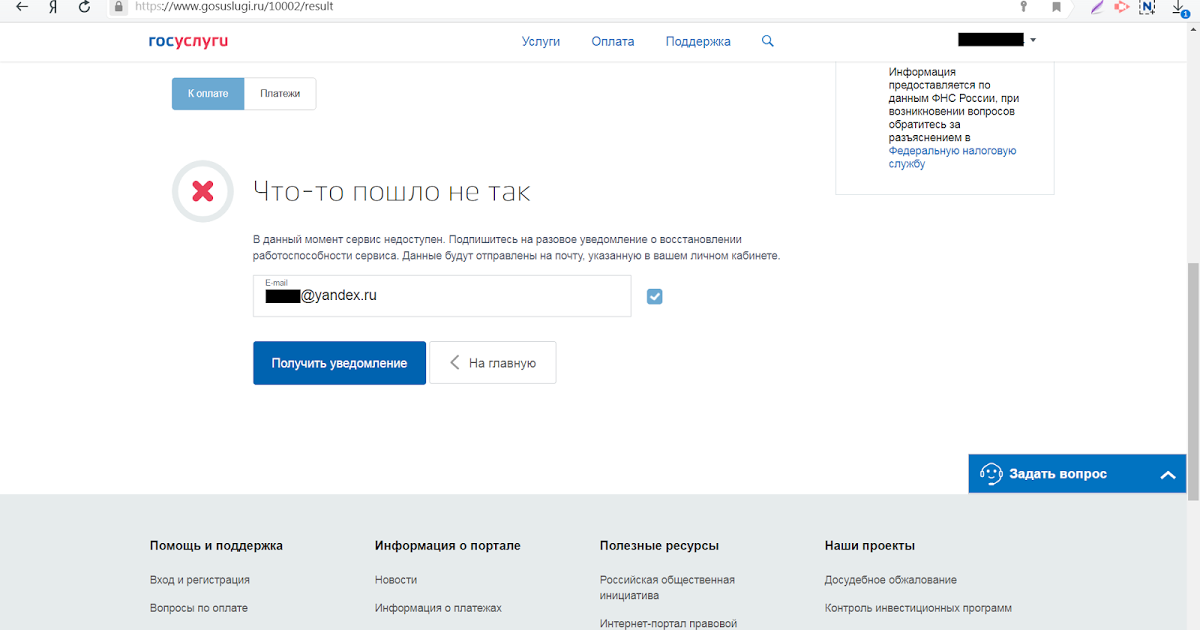1200x630 pixels.
Task: Bookmark this page with the flag icon
Action: click(x=1056, y=6)
